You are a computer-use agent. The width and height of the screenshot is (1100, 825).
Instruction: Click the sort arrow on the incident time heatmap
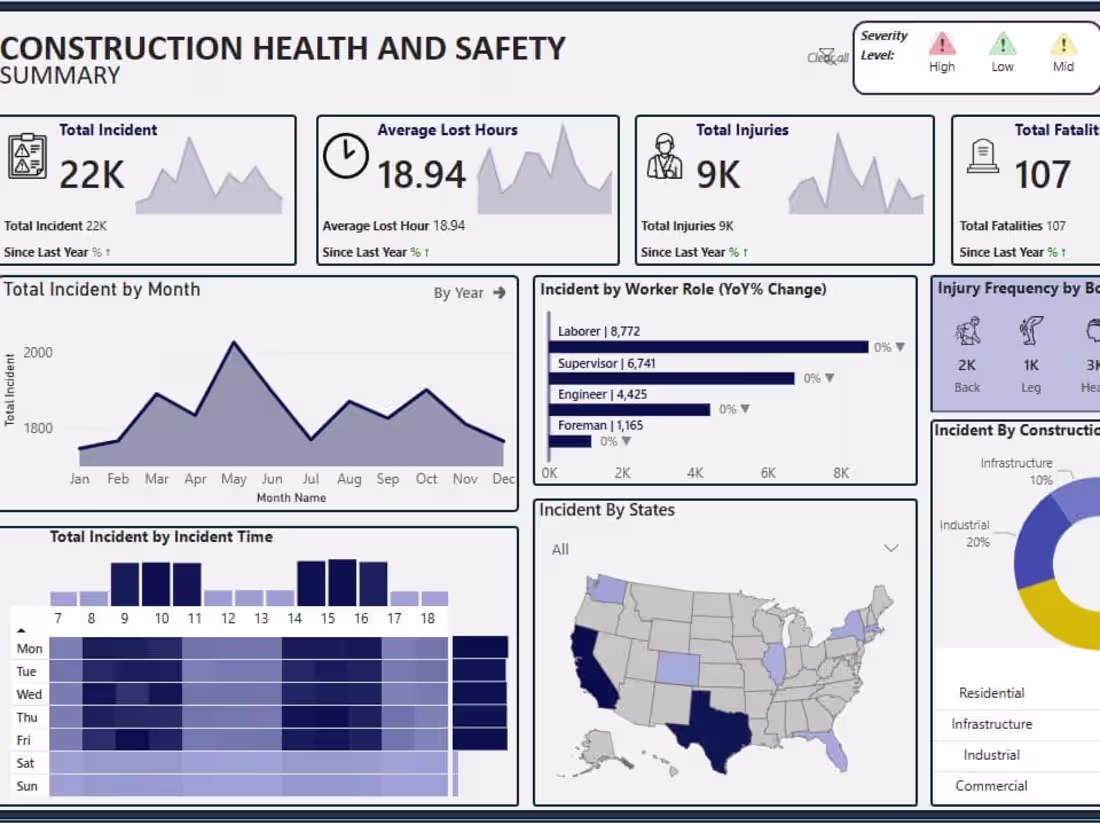22,630
